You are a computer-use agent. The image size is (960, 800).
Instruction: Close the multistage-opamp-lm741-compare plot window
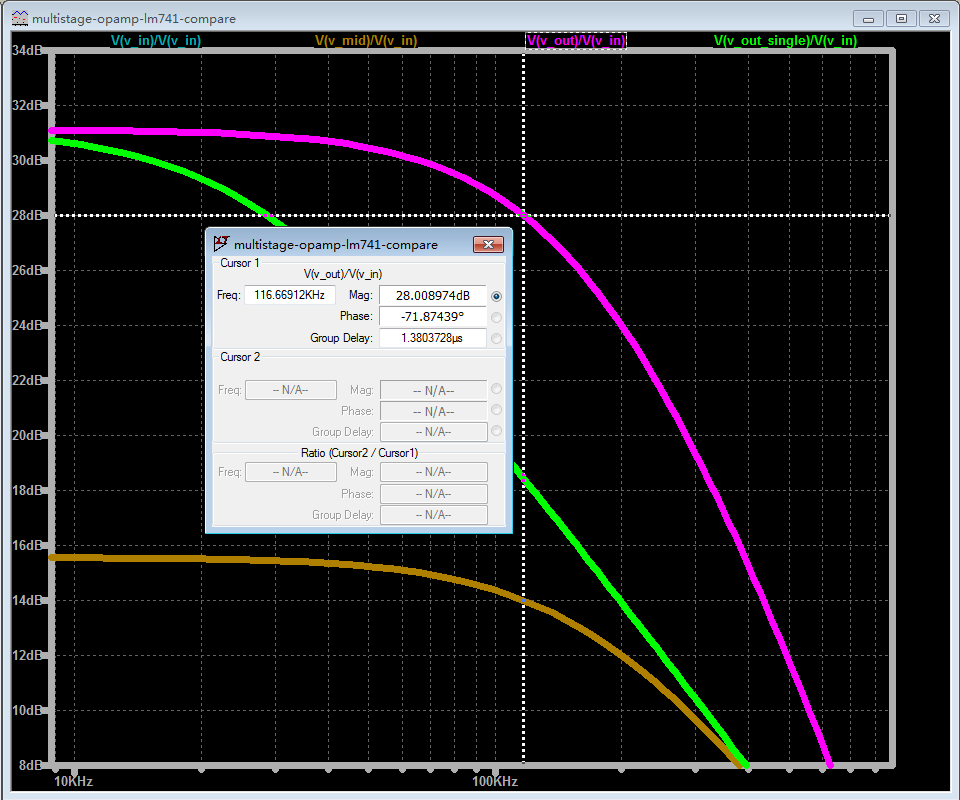pyautogui.click(x=933, y=18)
